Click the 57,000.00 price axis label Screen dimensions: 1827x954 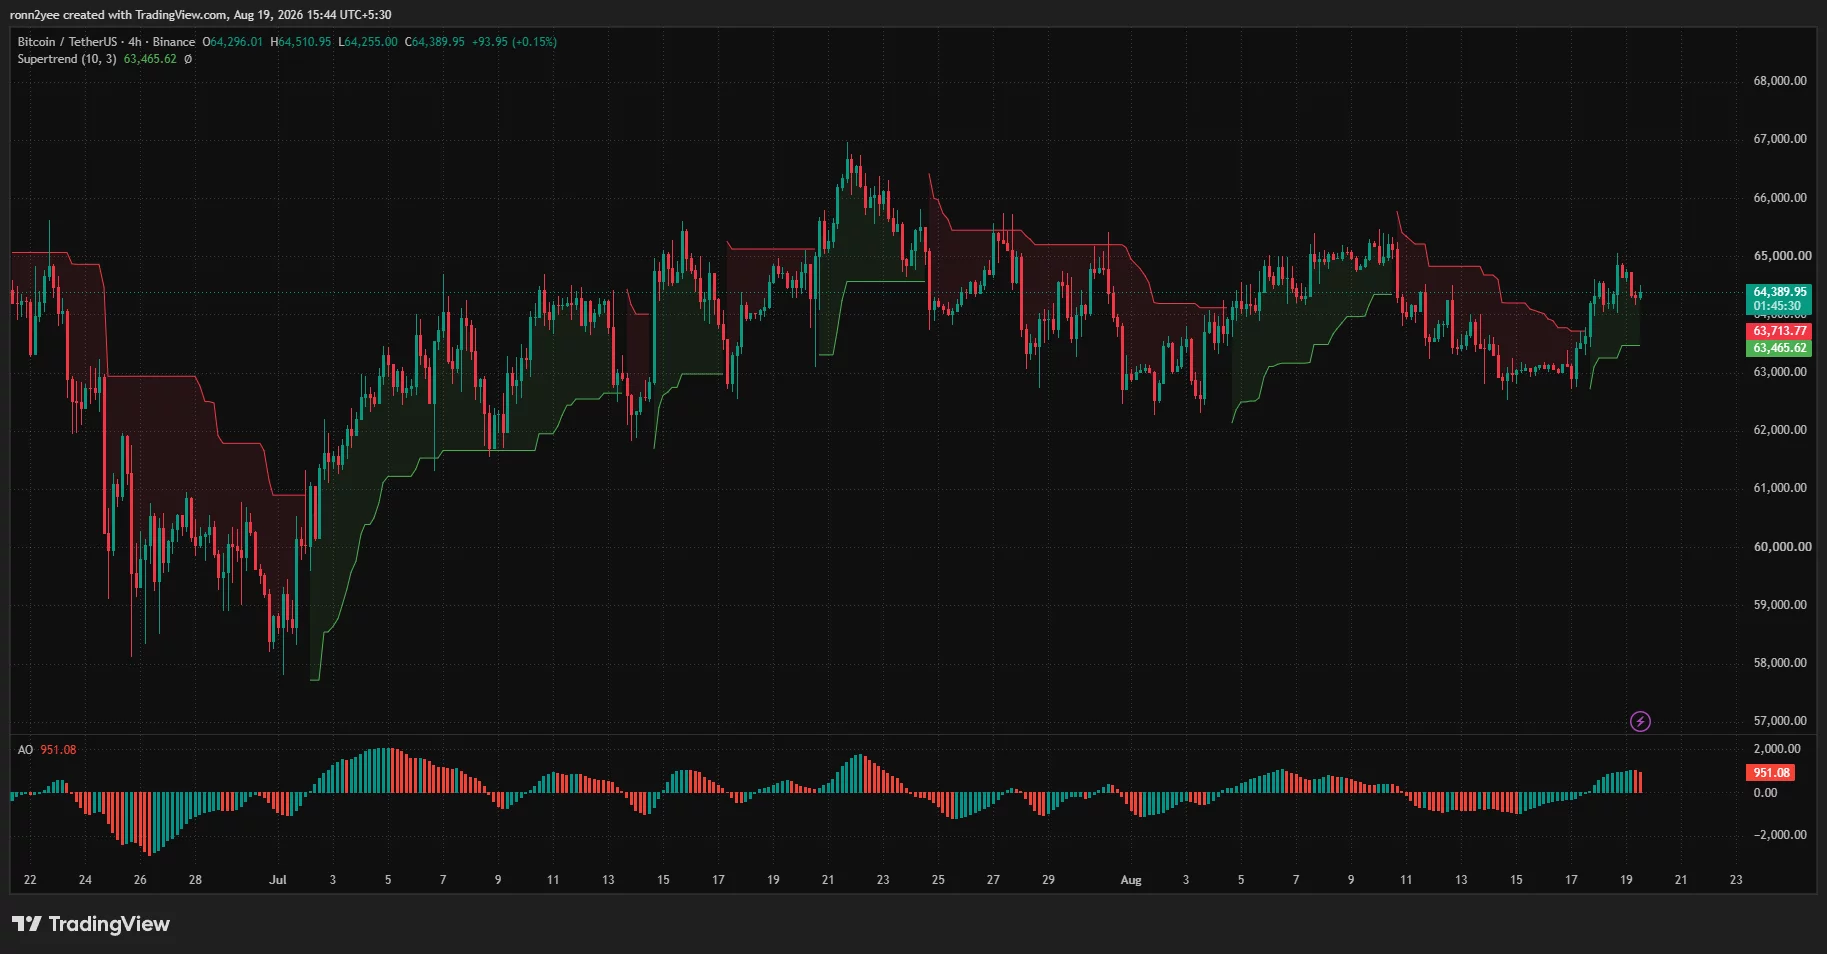tap(1780, 721)
